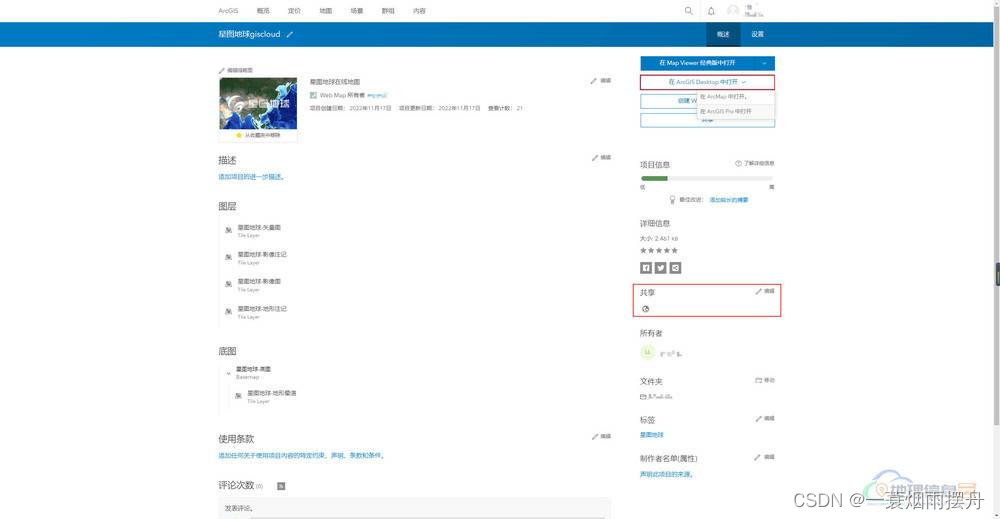Click the tile layer icon of 星图地球-影像注记
Image resolution: width=1000 pixels, height=519 pixels.
click(228, 257)
